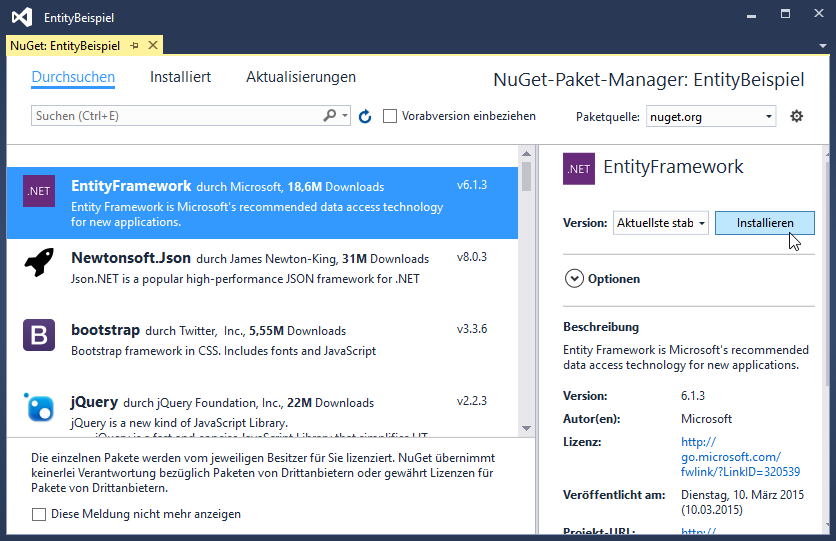Screen dimensions: 836x541
Task: Click the jQuery package icon
Action: 39,408
